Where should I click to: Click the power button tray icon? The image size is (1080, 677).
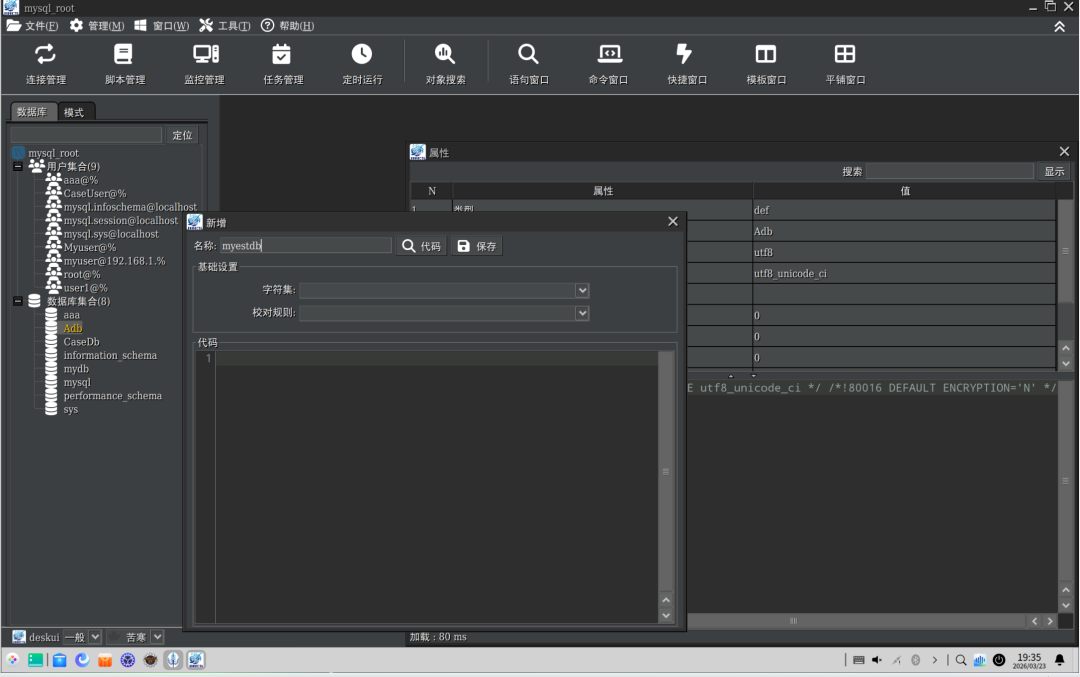click(x=999, y=660)
